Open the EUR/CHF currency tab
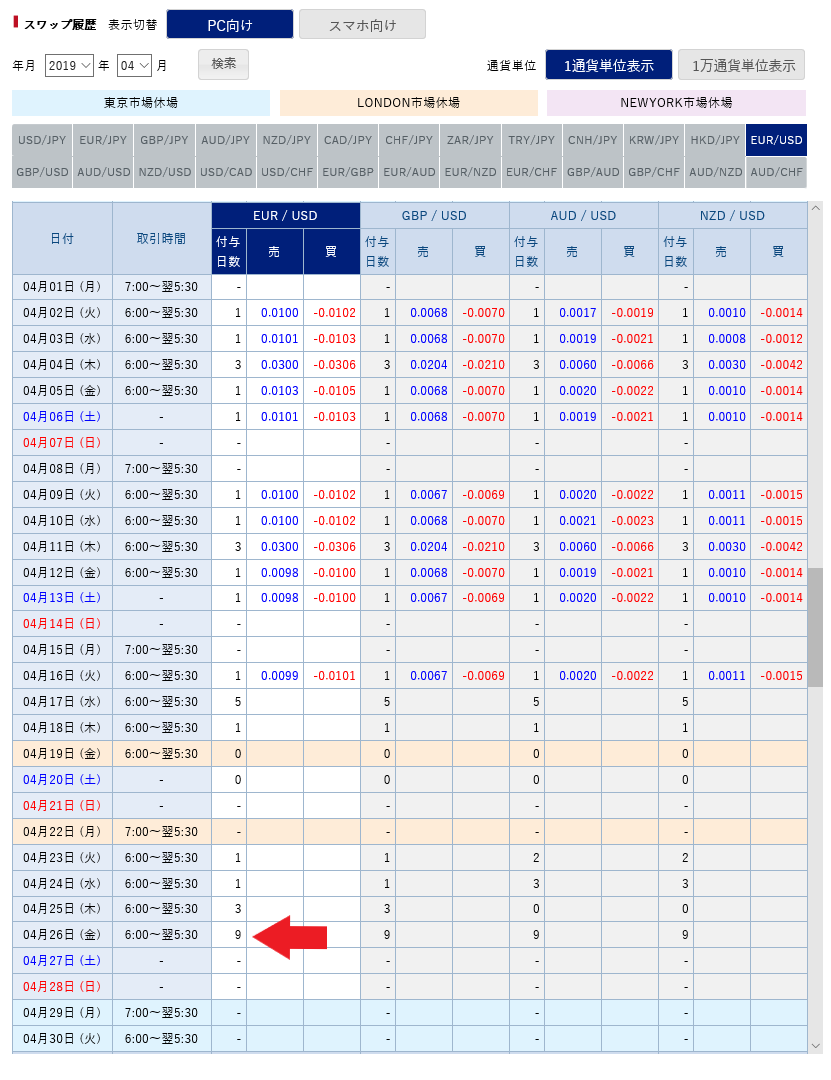 tap(531, 172)
